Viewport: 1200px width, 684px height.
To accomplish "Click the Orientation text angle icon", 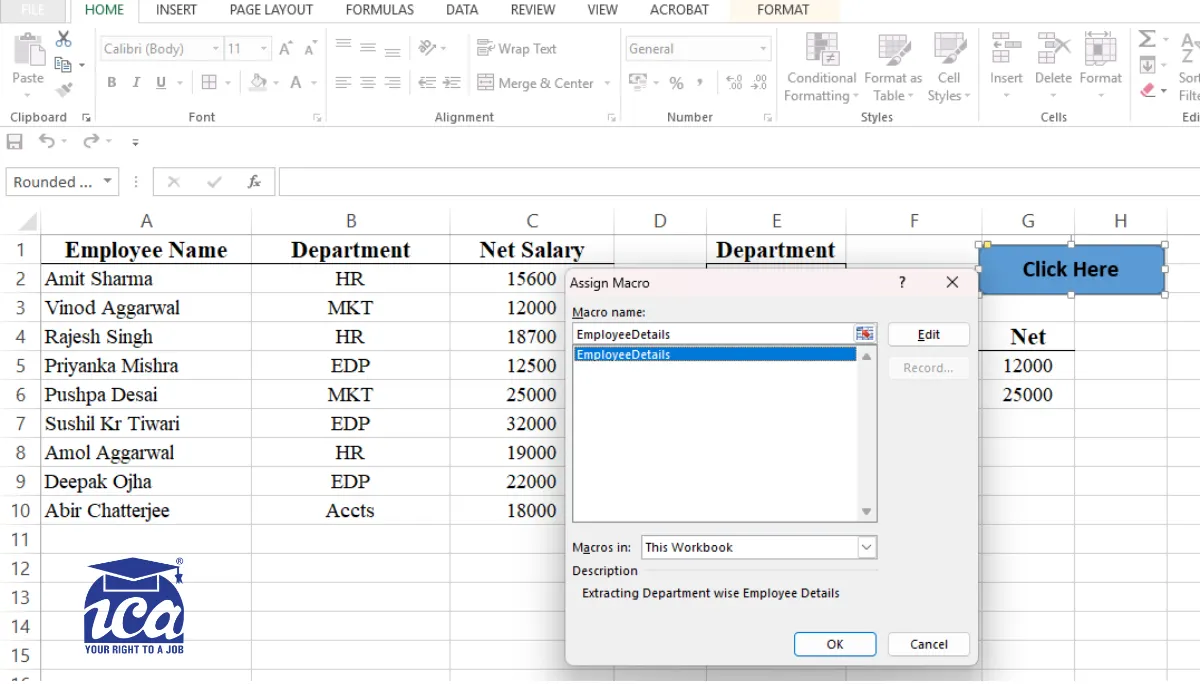I will [x=428, y=47].
